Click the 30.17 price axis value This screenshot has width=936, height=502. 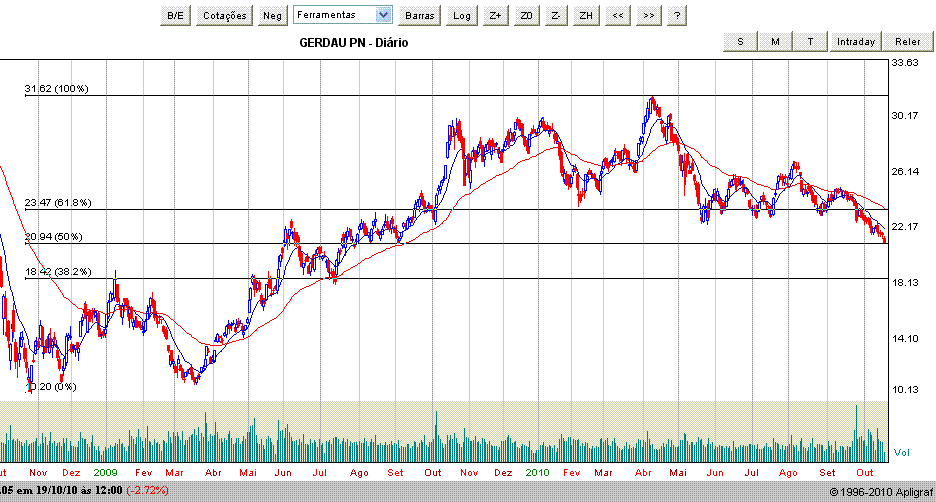(x=905, y=115)
